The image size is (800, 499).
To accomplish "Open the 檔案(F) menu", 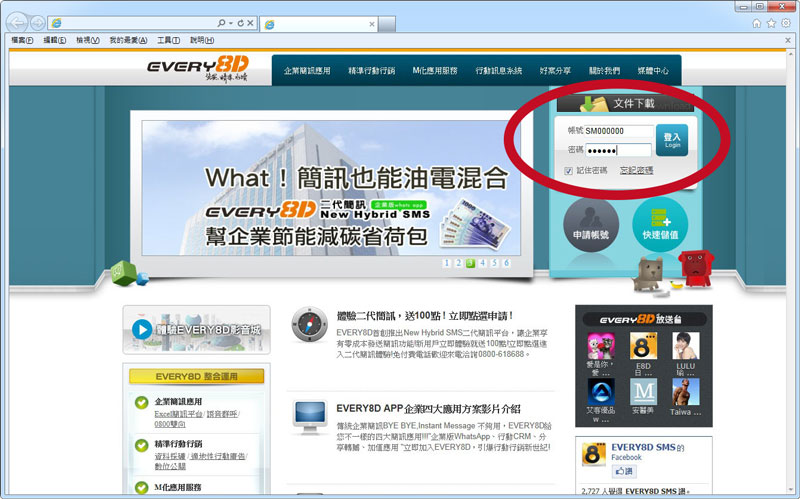I will pos(22,40).
